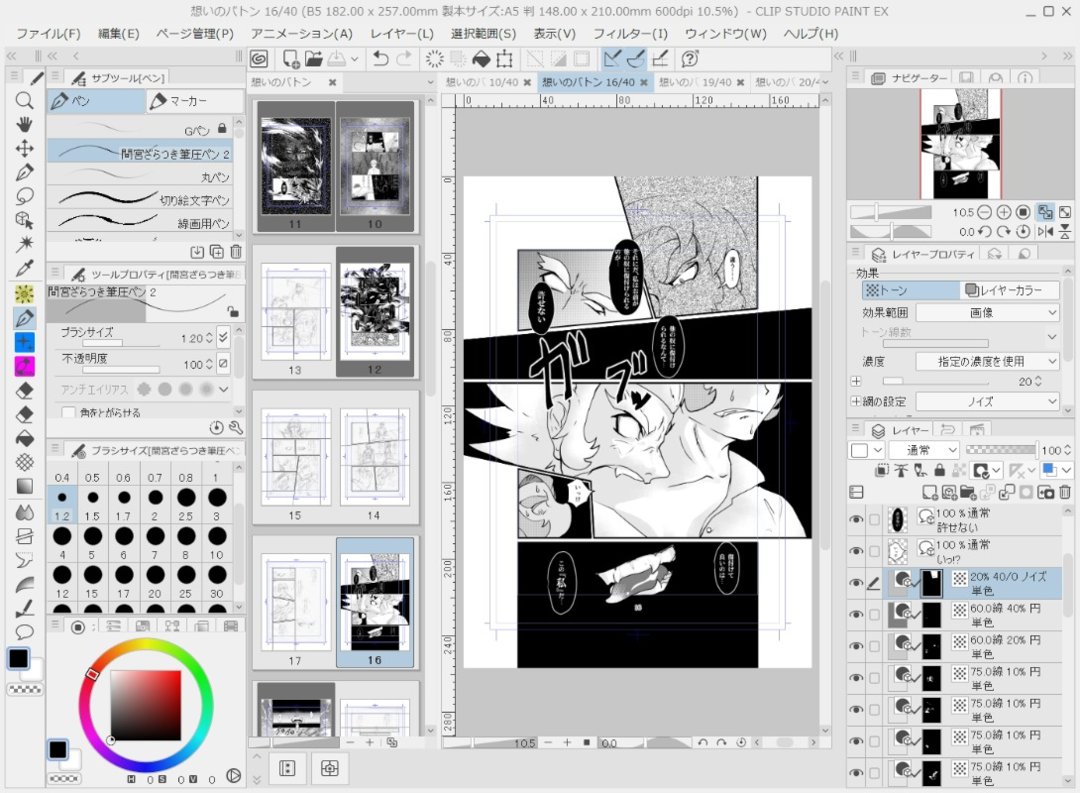Select the Balloon text tool
Screen dimensions: 1080x793
(x=24, y=631)
